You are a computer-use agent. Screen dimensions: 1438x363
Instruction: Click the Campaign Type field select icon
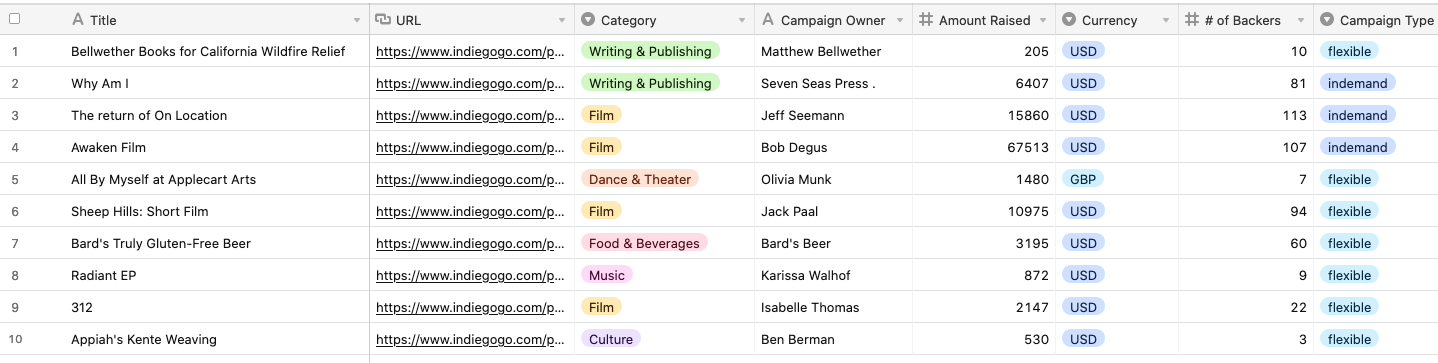coord(1326,20)
